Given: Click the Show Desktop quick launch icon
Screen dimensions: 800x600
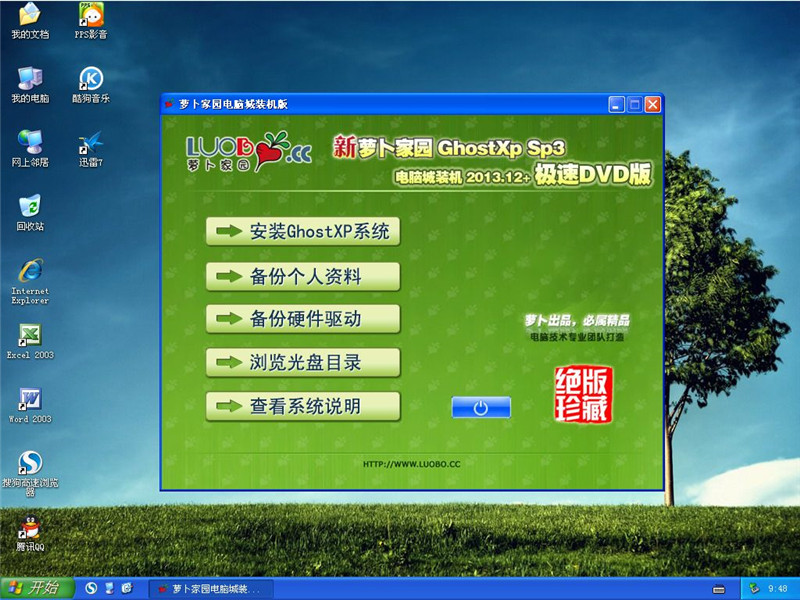Looking at the screenshot, I should click(x=110, y=589).
